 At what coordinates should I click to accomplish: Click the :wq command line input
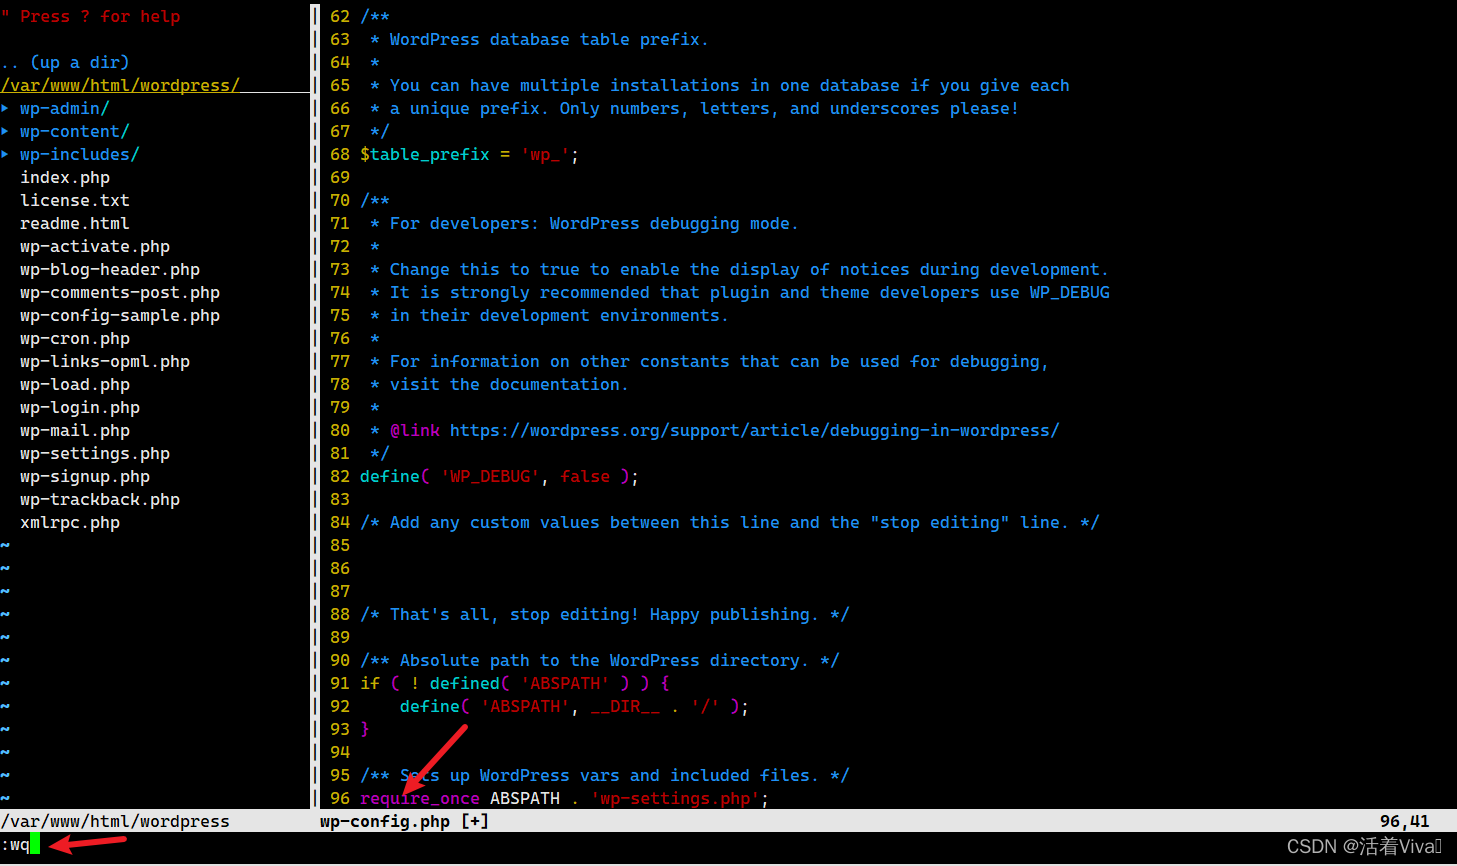[20, 844]
